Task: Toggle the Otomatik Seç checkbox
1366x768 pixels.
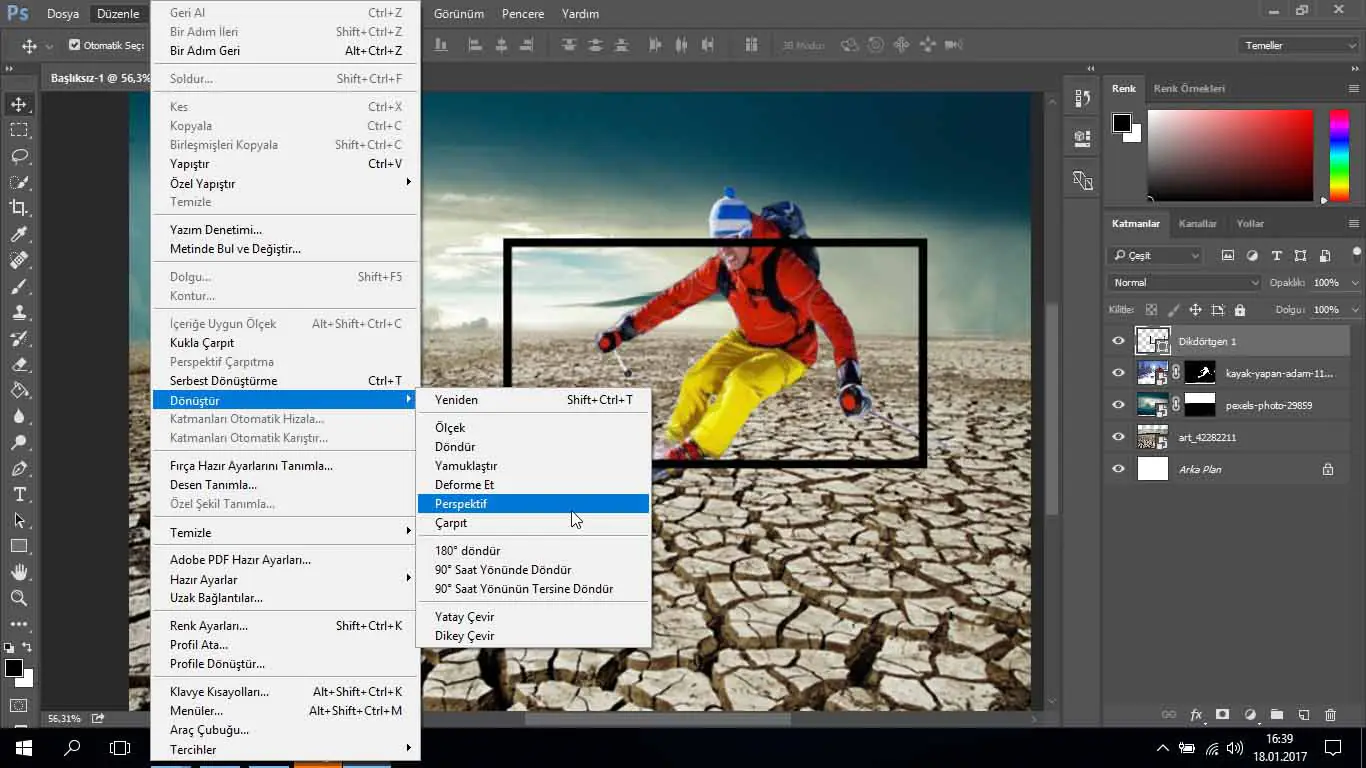Action: 74,45
